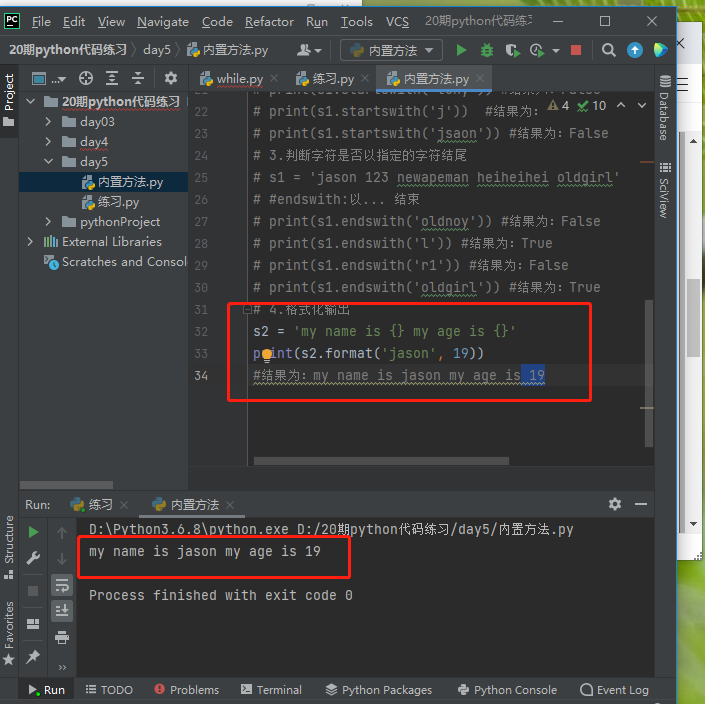Open the user account dropdown icon
The width and height of the screenshot is (705, 704).
pyautogui.click(x=309, y=50)
